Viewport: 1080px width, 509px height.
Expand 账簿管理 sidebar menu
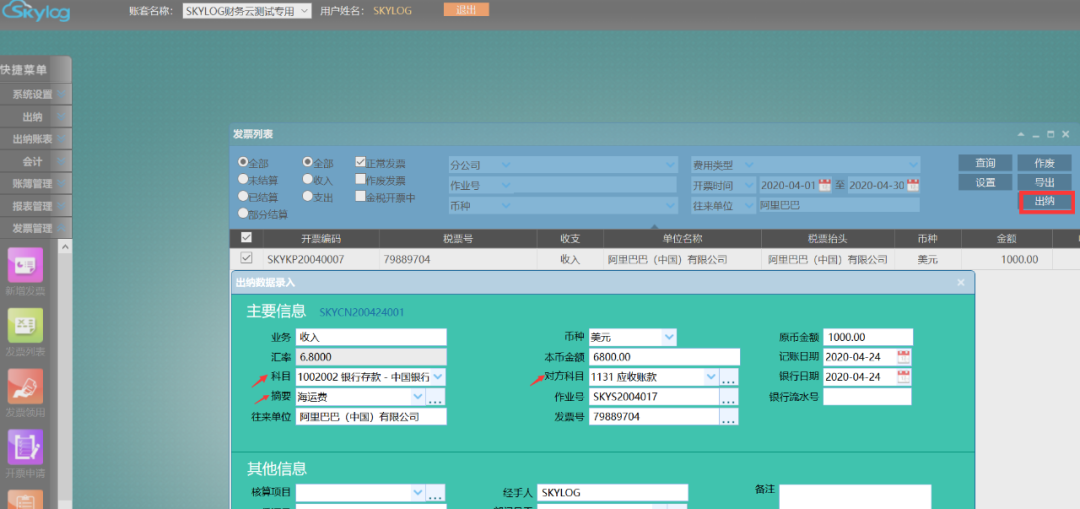[x=36, y=183]
